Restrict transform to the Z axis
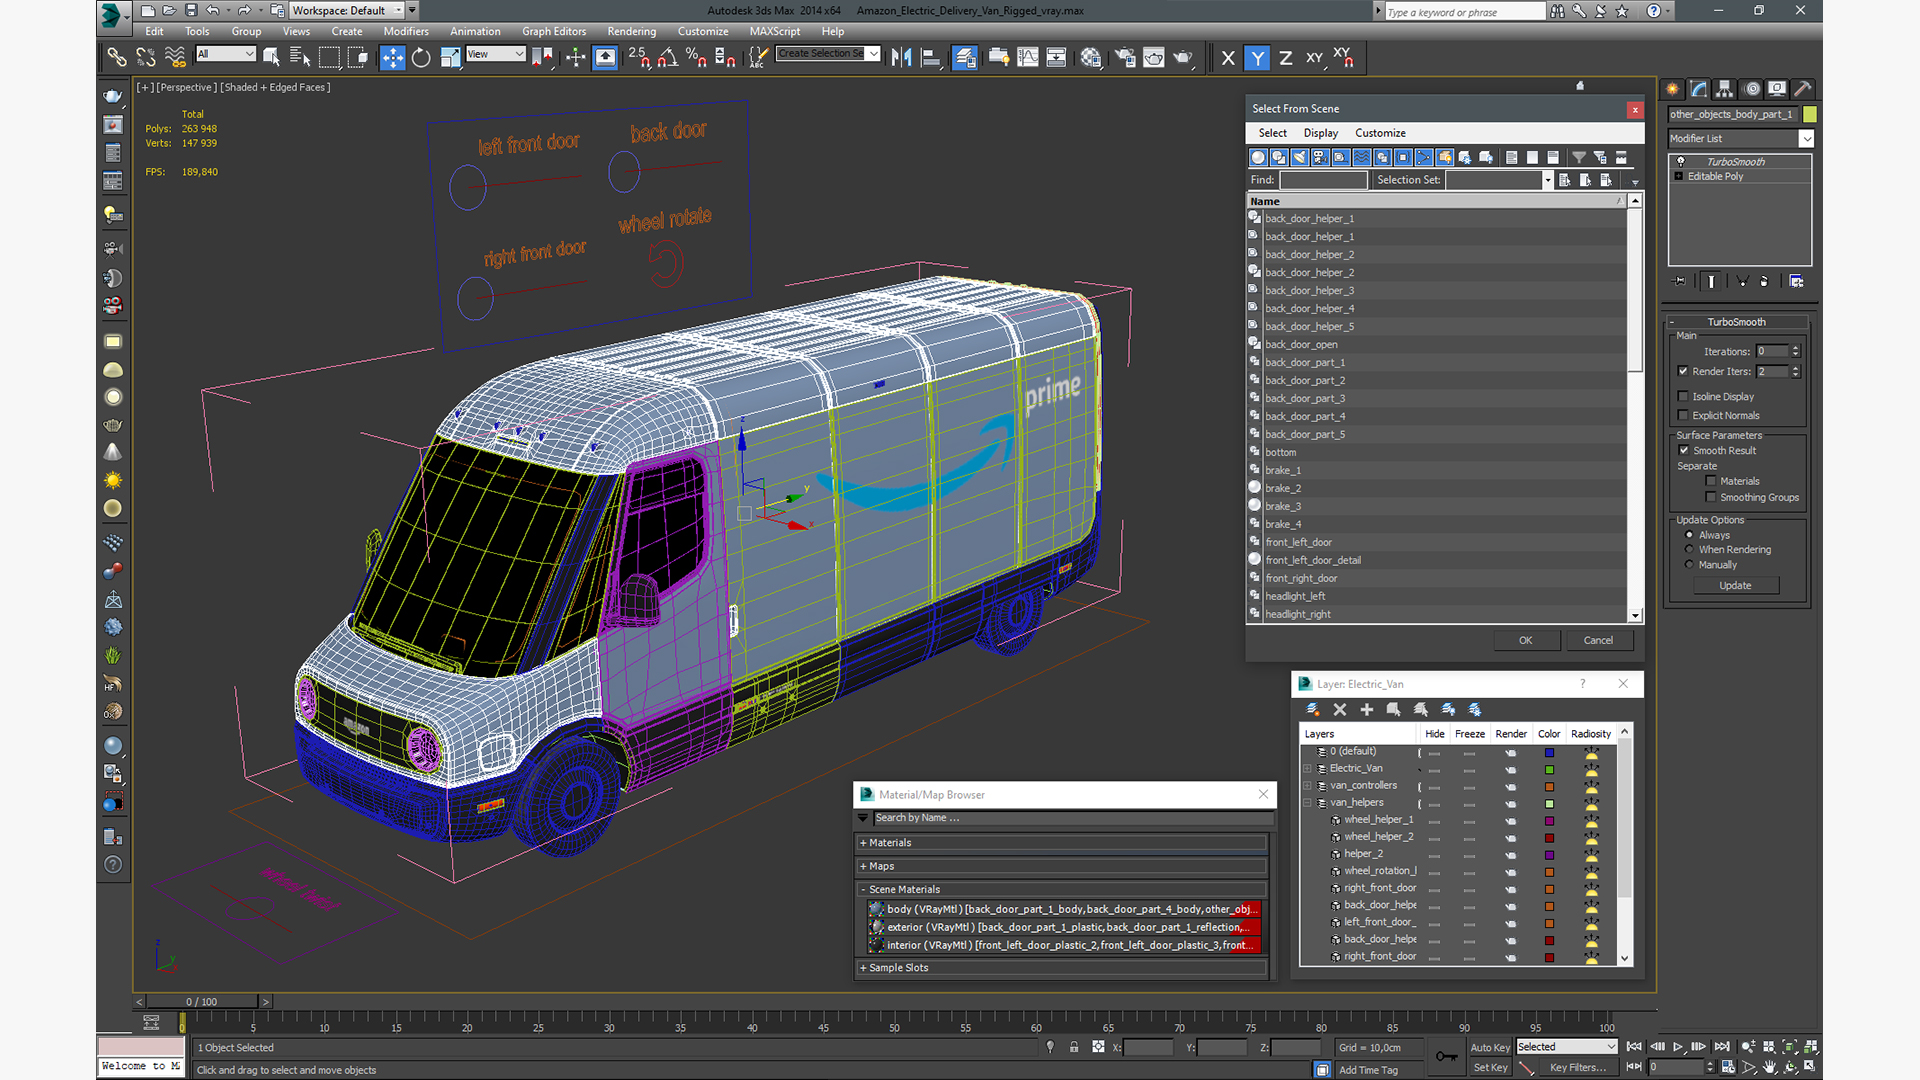Screen dimensions: 1920x1080 tap(1285, 58)
